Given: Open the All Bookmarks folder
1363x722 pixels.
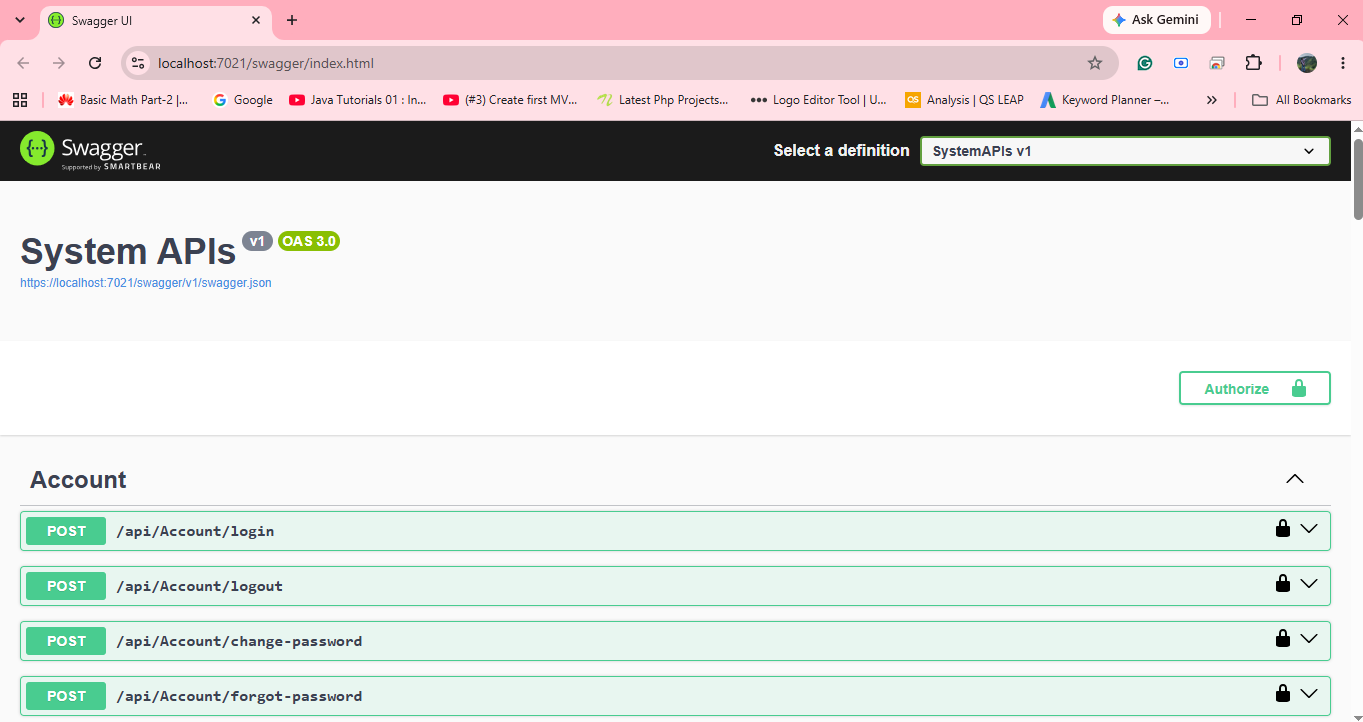Looking at the screenshot, I should (x=1302, y=100).
